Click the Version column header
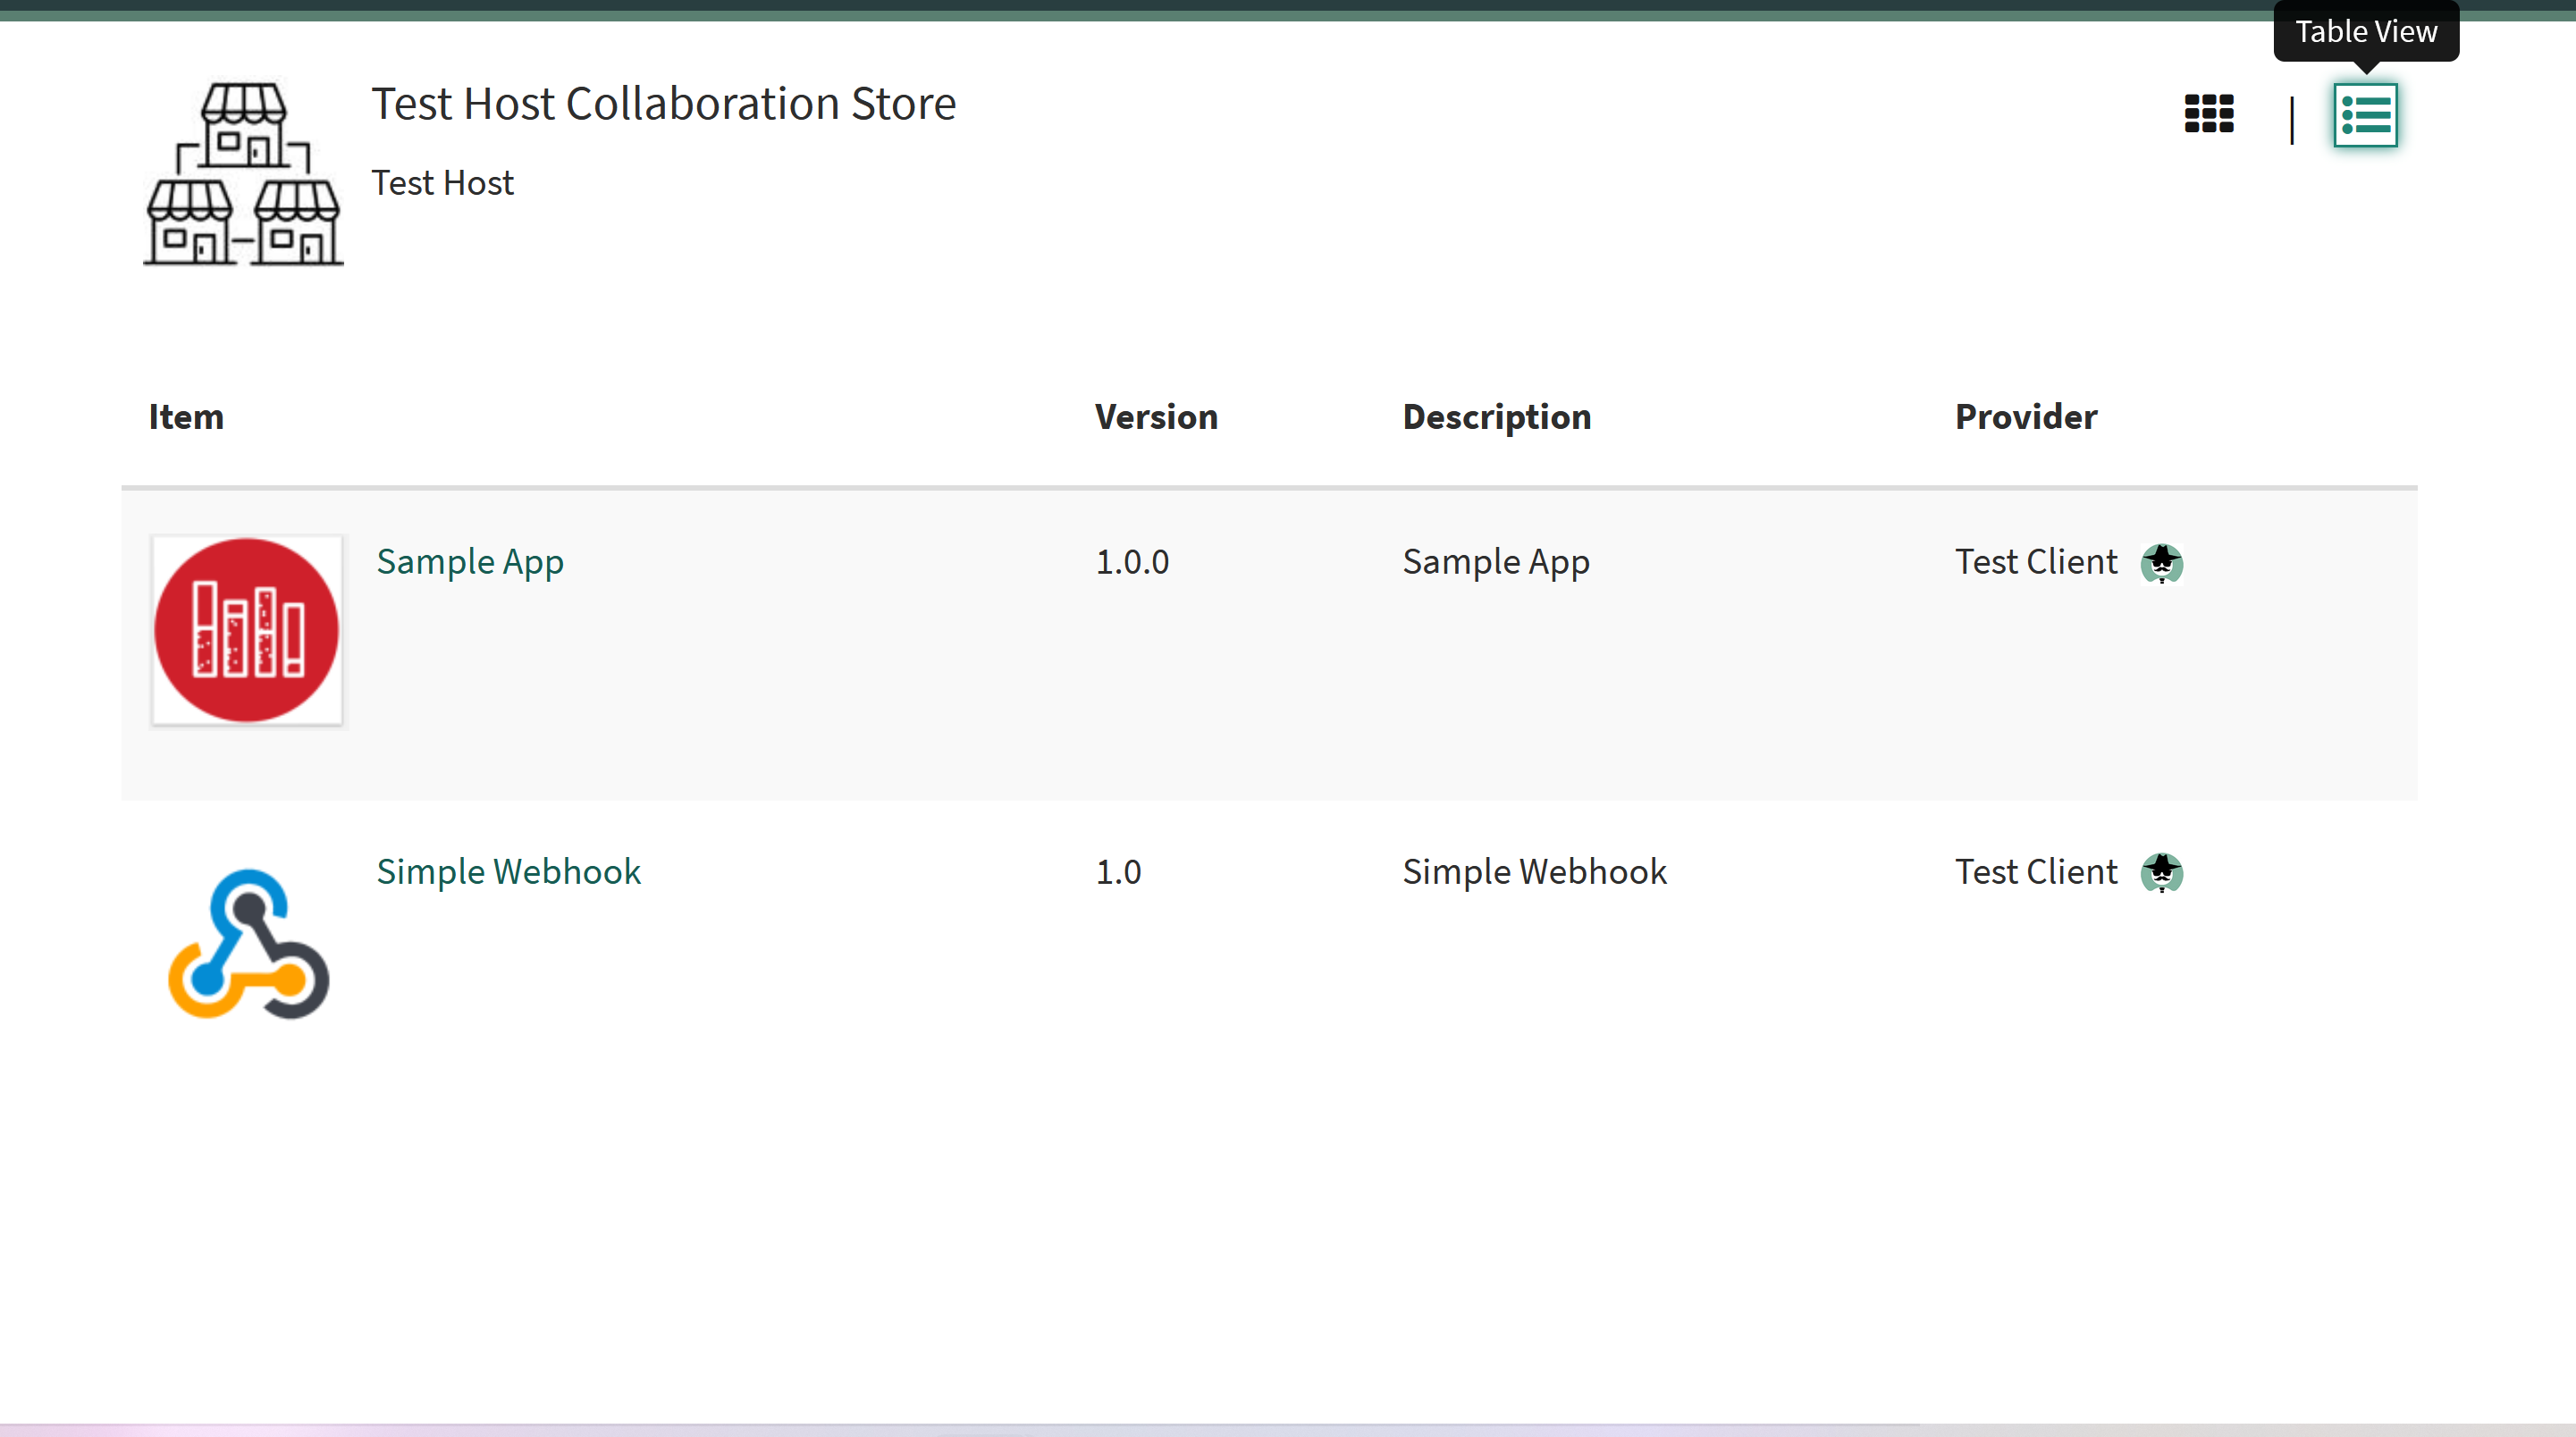 1156,417
